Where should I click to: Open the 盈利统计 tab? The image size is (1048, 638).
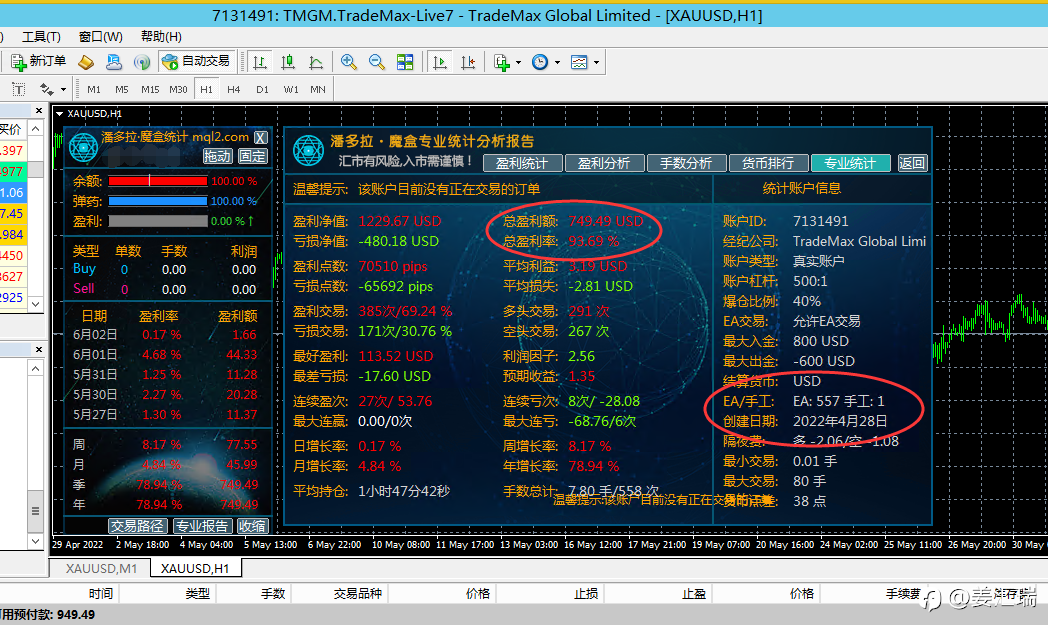(x=521, y=163)
